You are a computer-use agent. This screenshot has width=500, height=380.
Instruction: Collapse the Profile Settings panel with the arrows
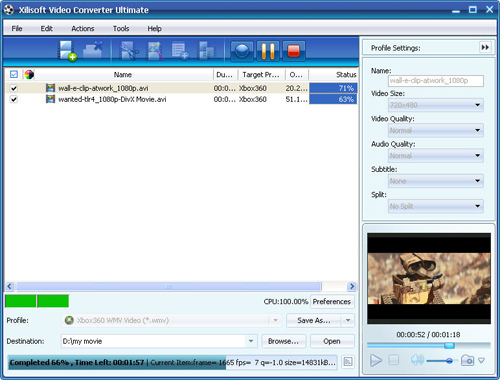(x=485, y=47)
